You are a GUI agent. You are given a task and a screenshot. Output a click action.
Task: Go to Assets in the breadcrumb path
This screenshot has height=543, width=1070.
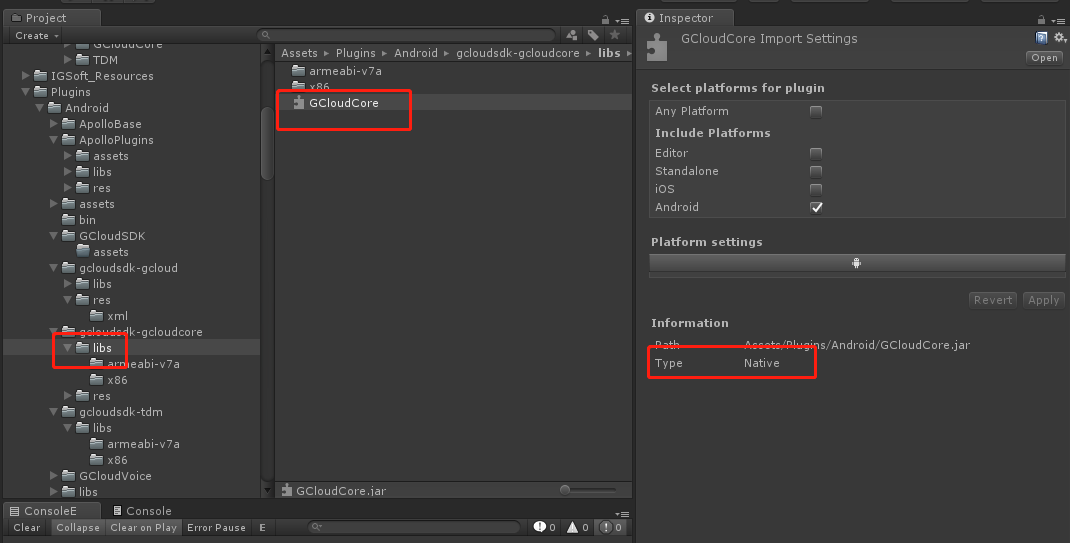(x=300, y=53)
